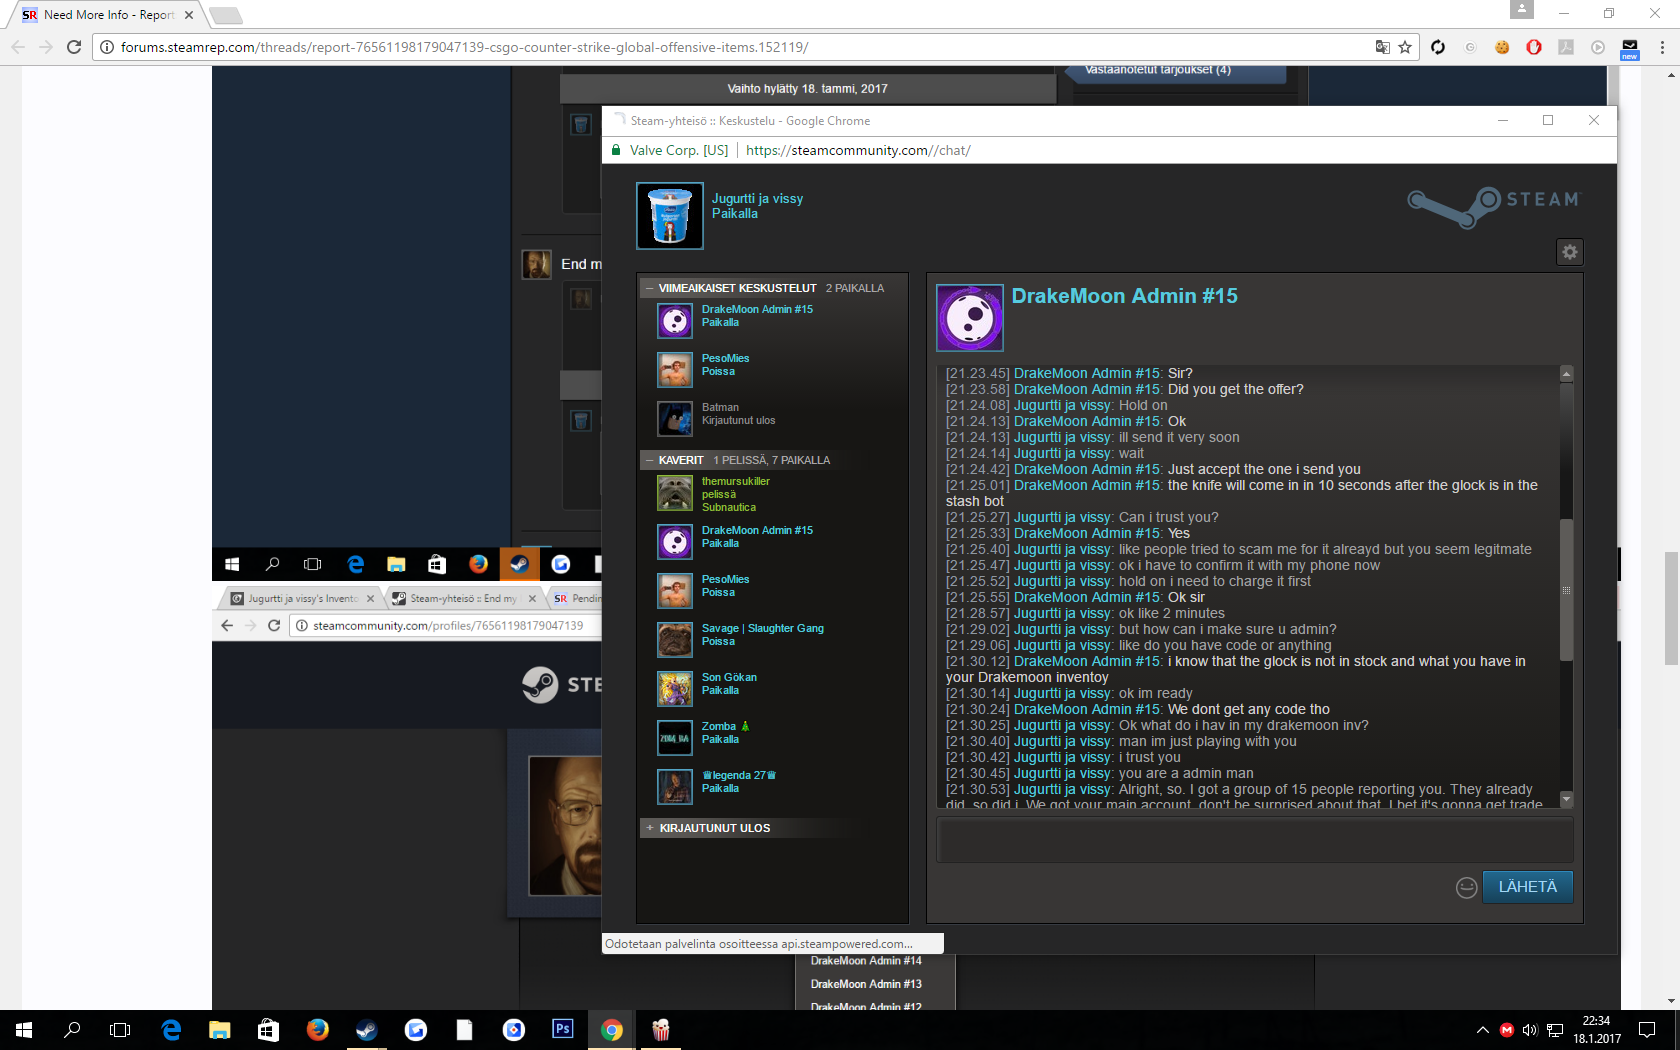Click chat scrollbar up arrow
This screenshot has width=1680, height=1050.
point(1566,373)
